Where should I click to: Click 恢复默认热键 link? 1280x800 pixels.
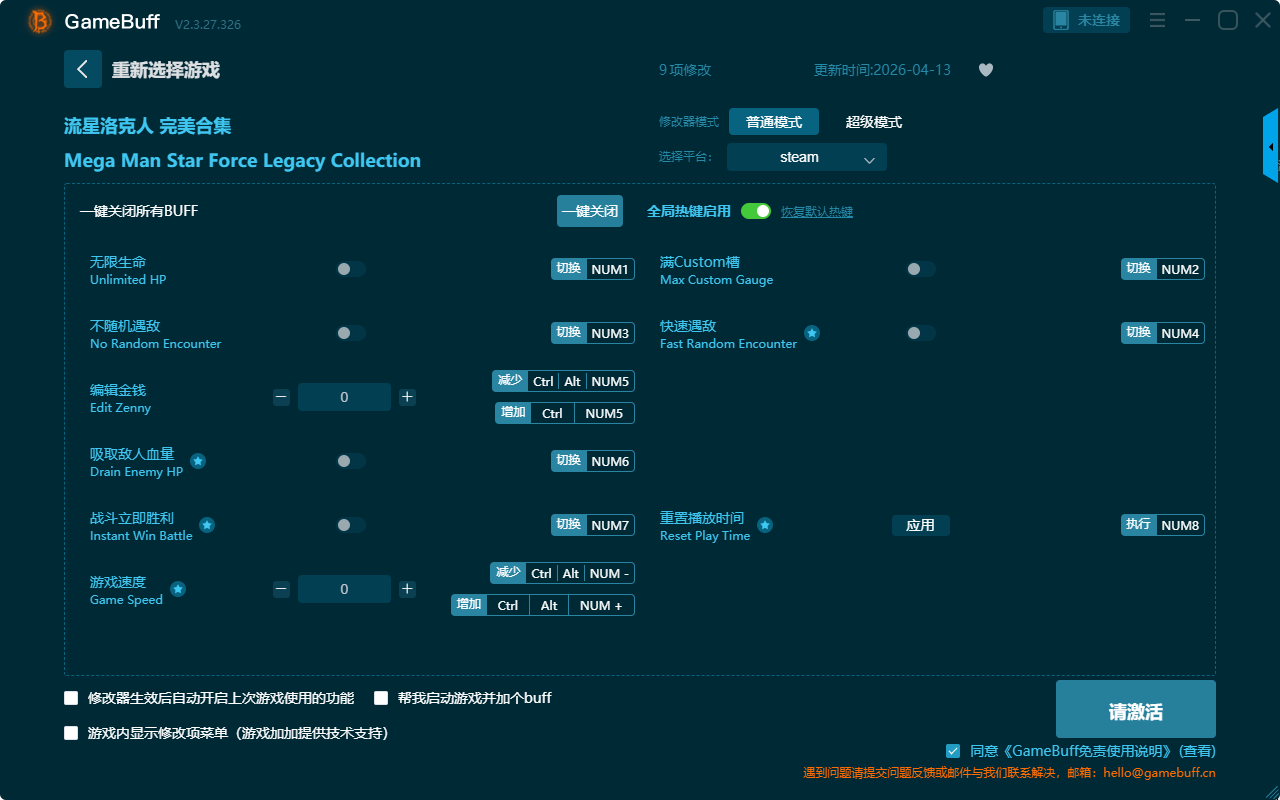(816, 212)
